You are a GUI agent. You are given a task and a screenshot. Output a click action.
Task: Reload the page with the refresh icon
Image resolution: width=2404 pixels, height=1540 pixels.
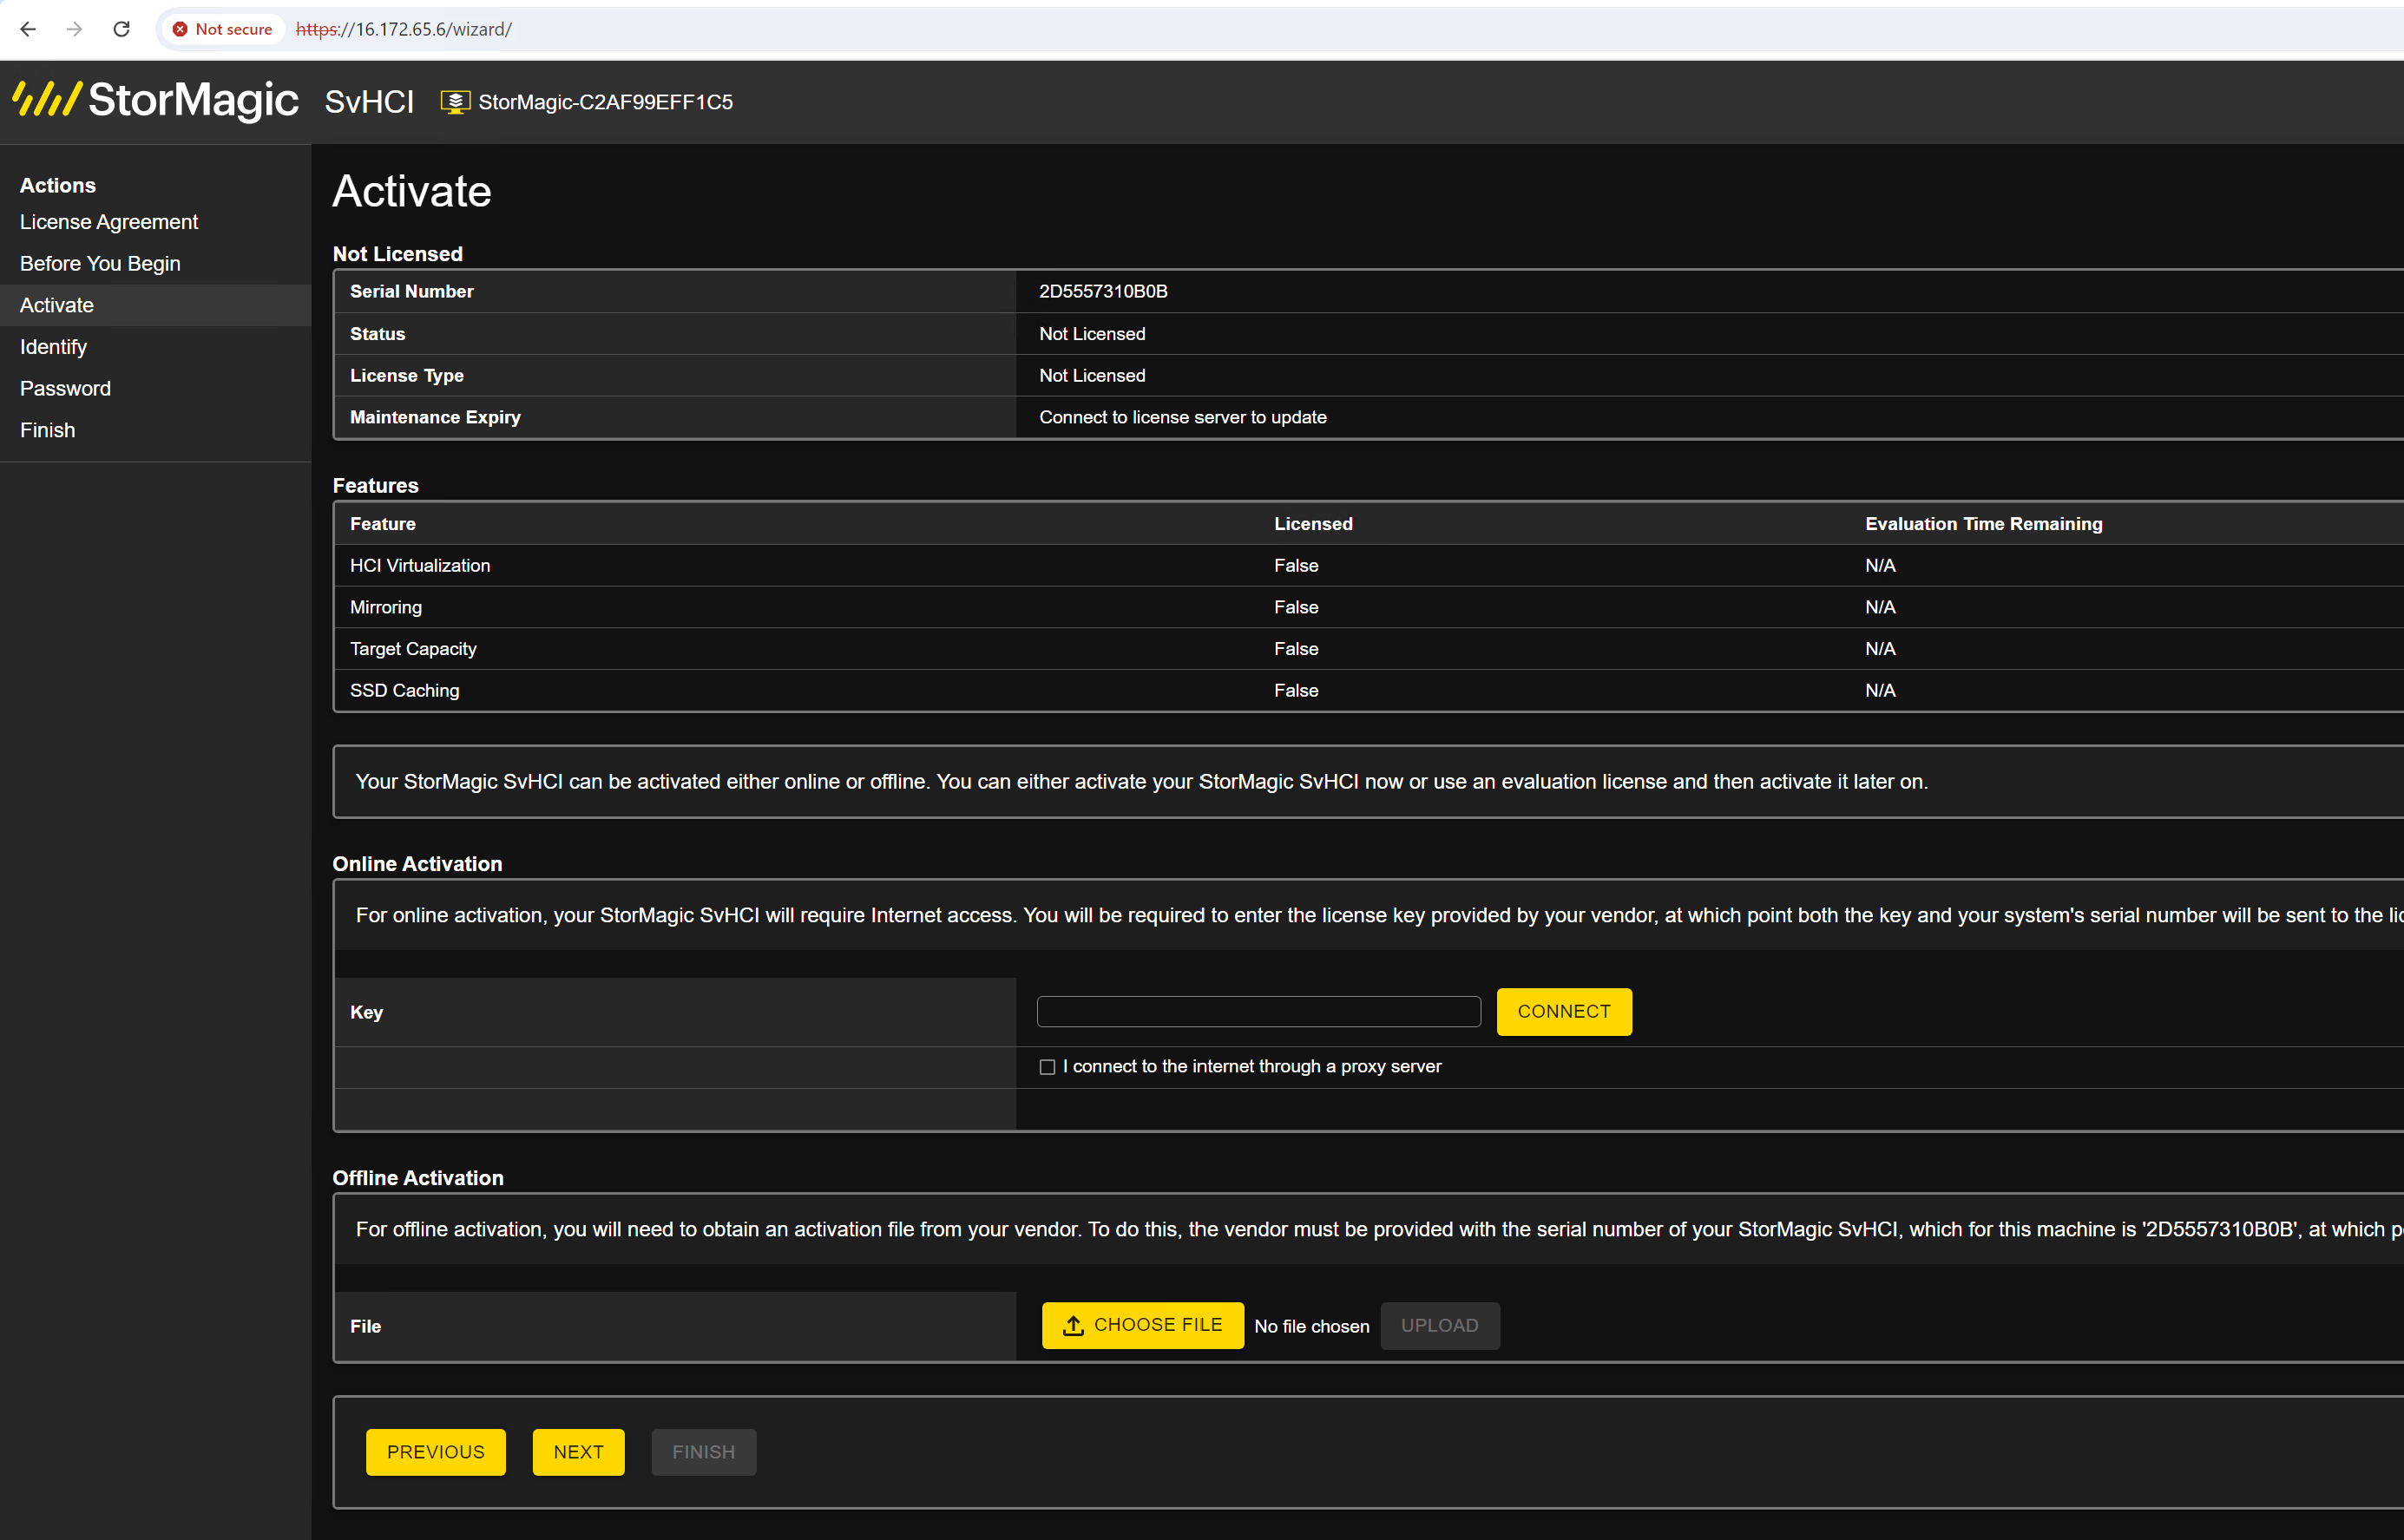click(122, 29)
